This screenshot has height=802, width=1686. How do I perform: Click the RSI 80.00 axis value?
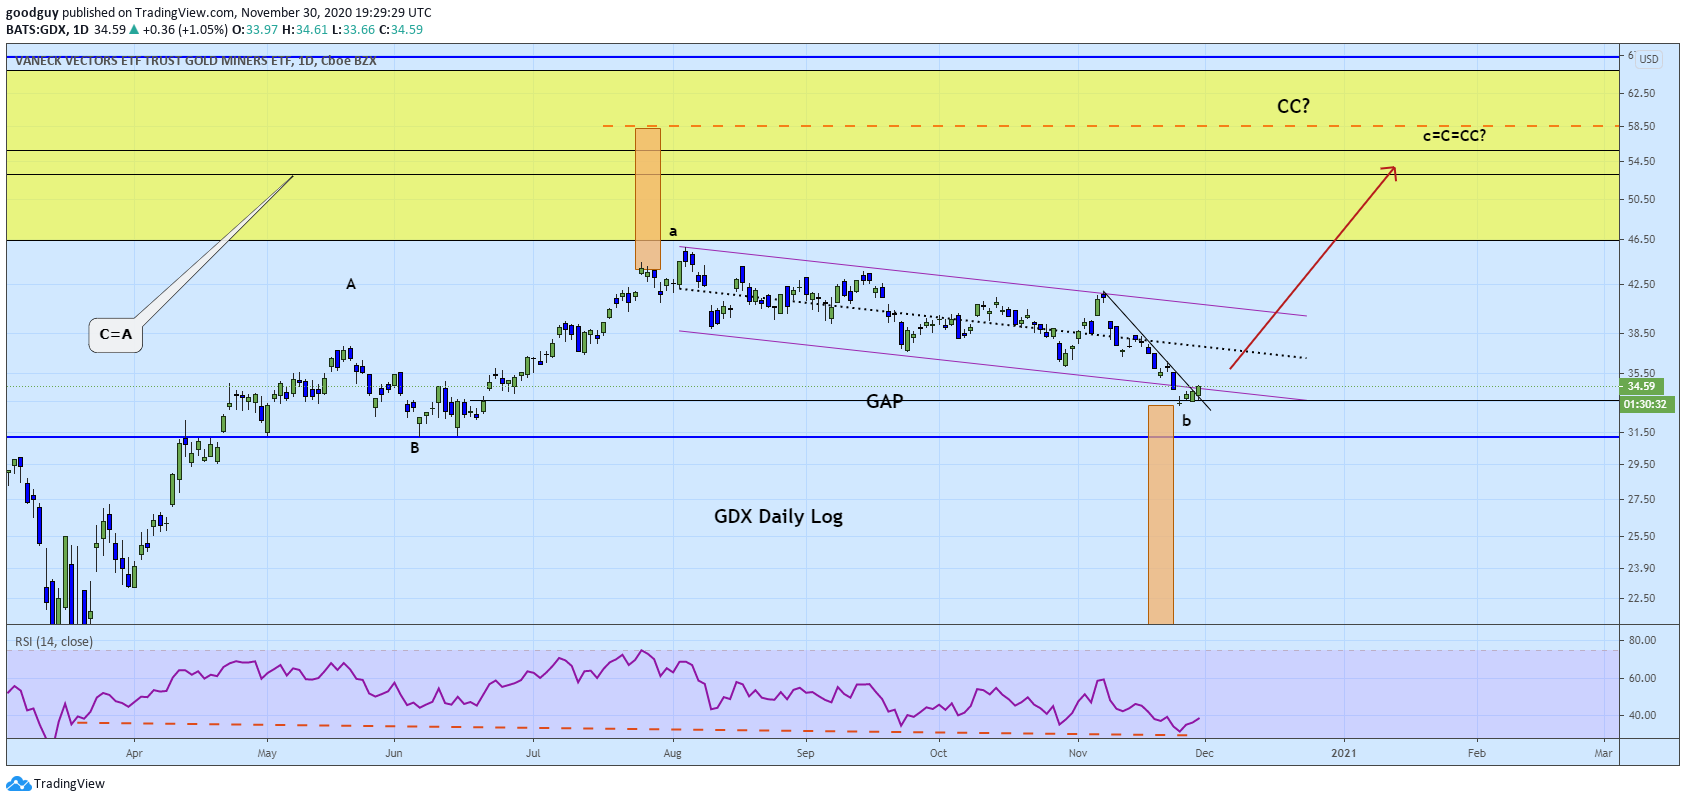coord(1642,640)
